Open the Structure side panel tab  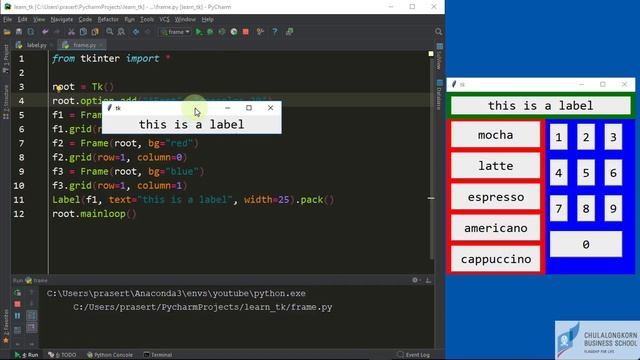pos(6,102)
